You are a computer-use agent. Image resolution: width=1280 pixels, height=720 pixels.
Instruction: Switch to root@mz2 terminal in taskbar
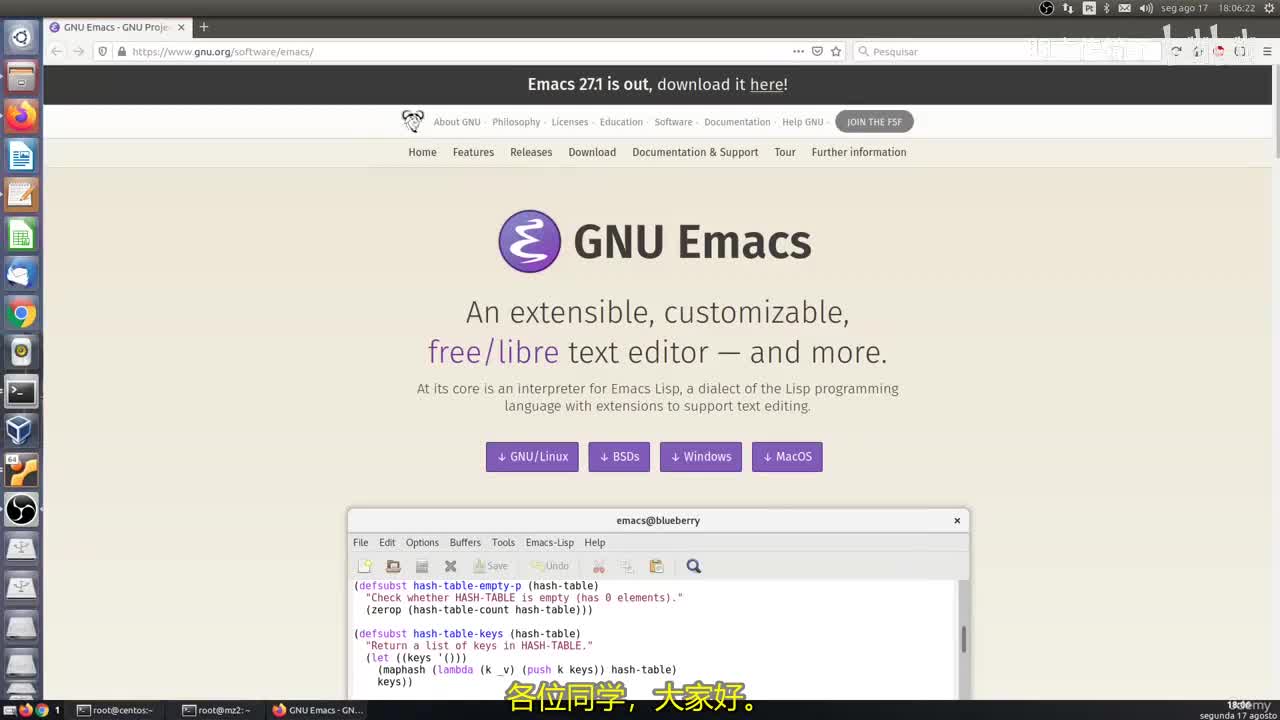click(x=216, y=710)
